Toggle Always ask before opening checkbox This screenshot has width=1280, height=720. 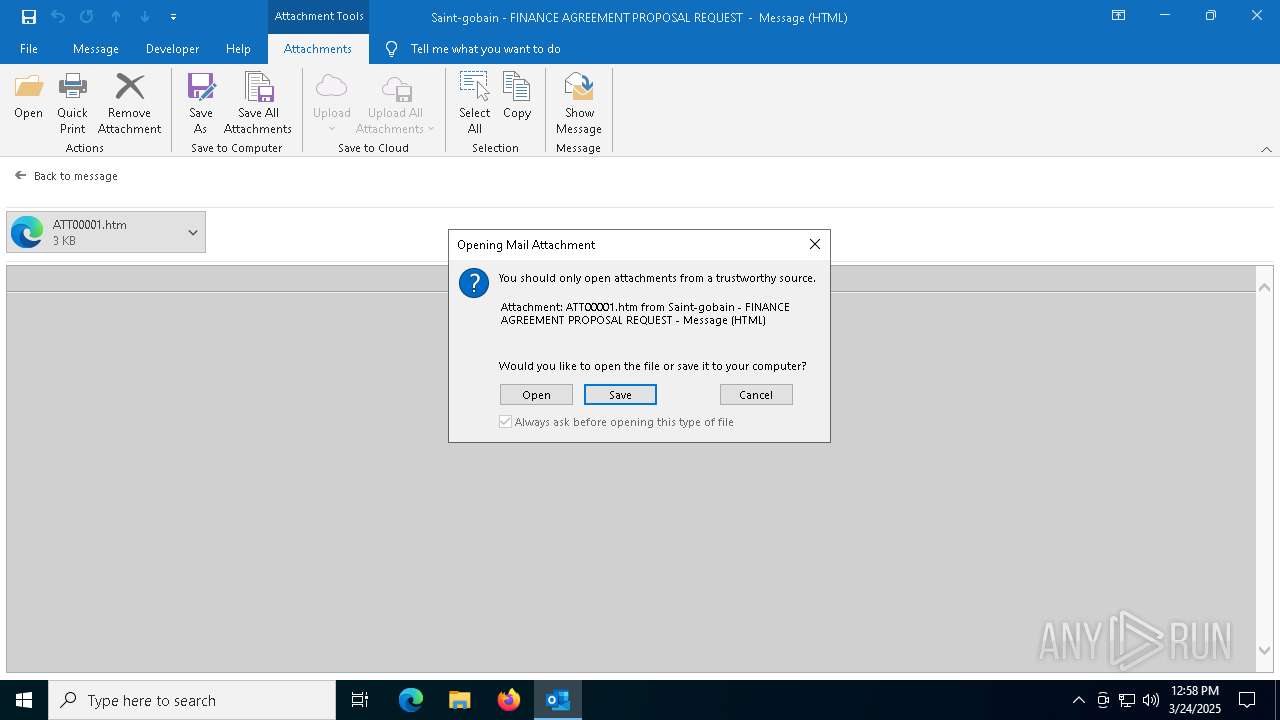(x=506, y=422)
